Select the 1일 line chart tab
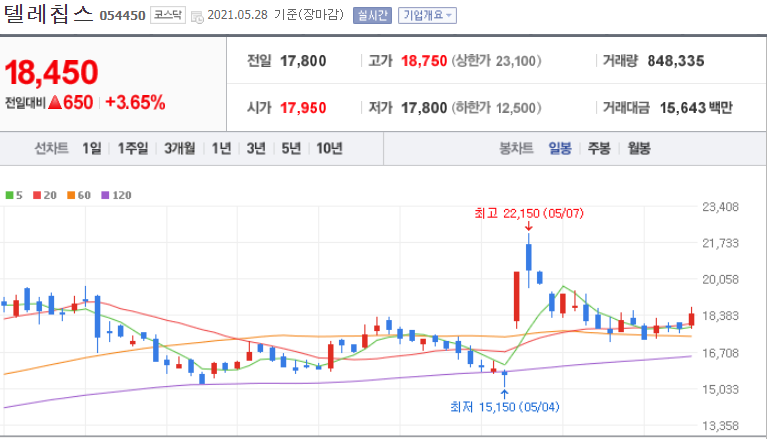 pyautogui.click(x=92, y=148)
